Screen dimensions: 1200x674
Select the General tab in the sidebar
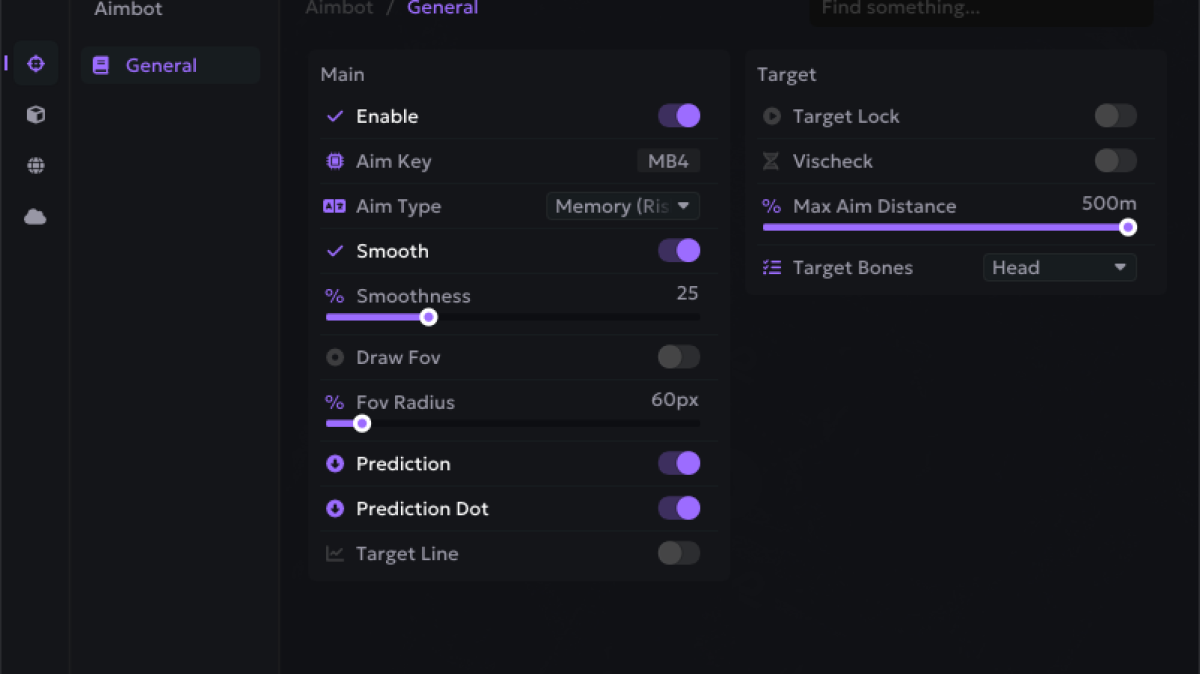[x=161, y=66]
